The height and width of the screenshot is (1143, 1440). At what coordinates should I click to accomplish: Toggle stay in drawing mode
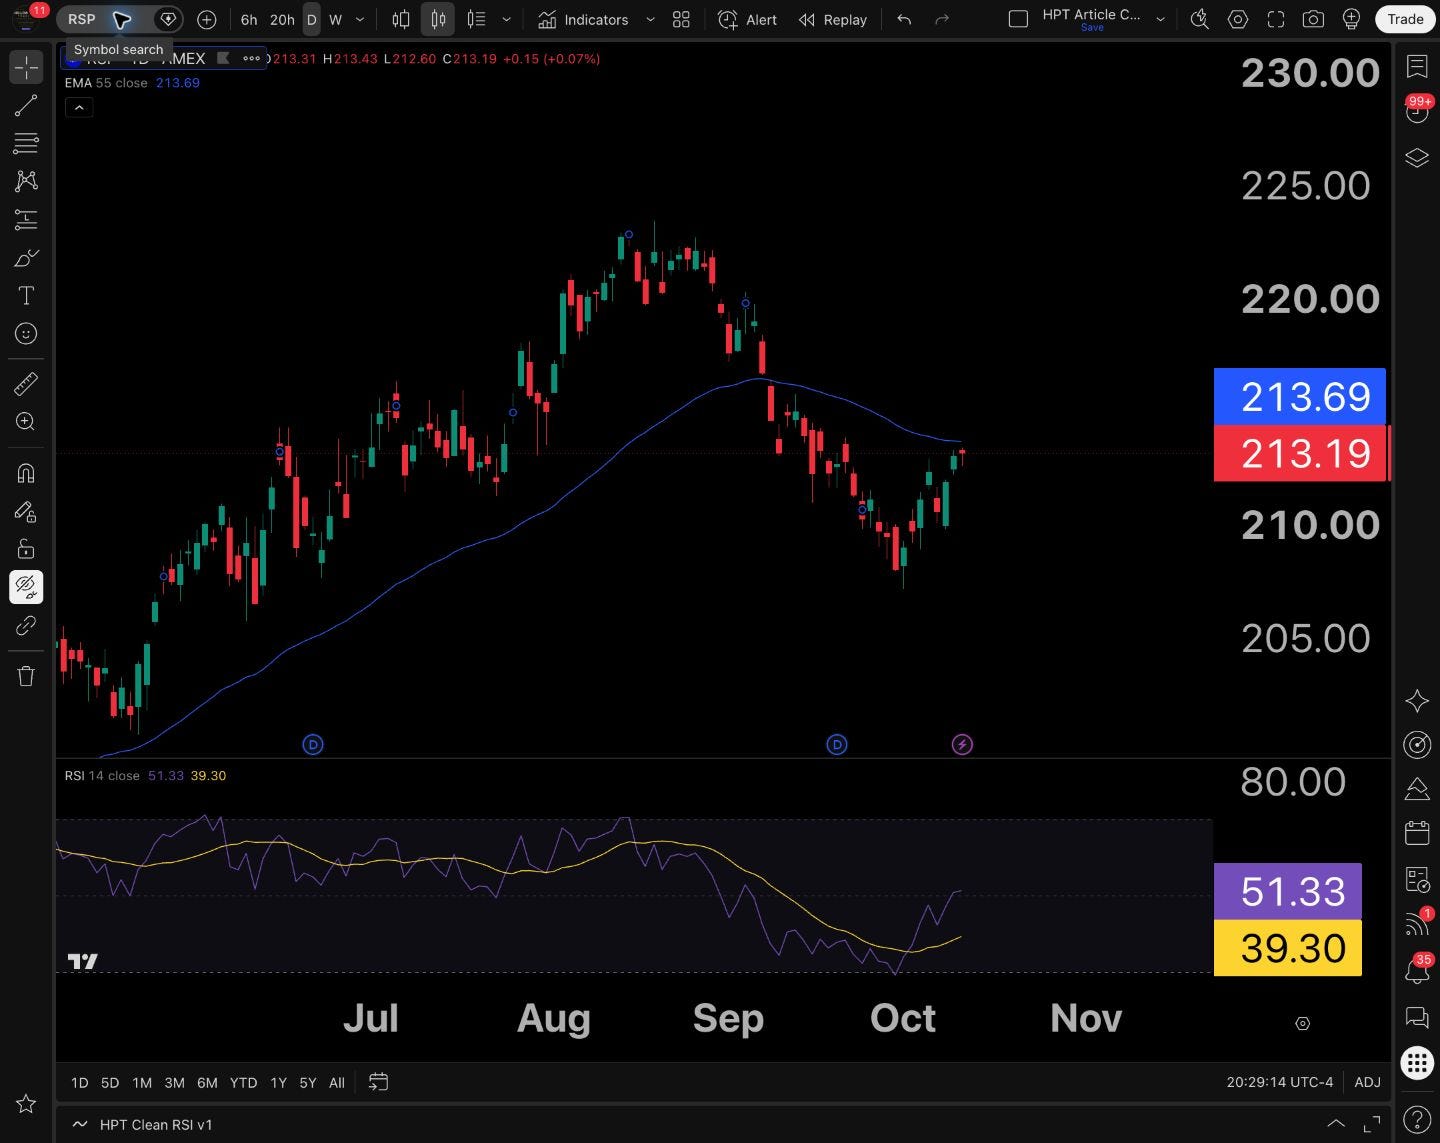point(26,510)
